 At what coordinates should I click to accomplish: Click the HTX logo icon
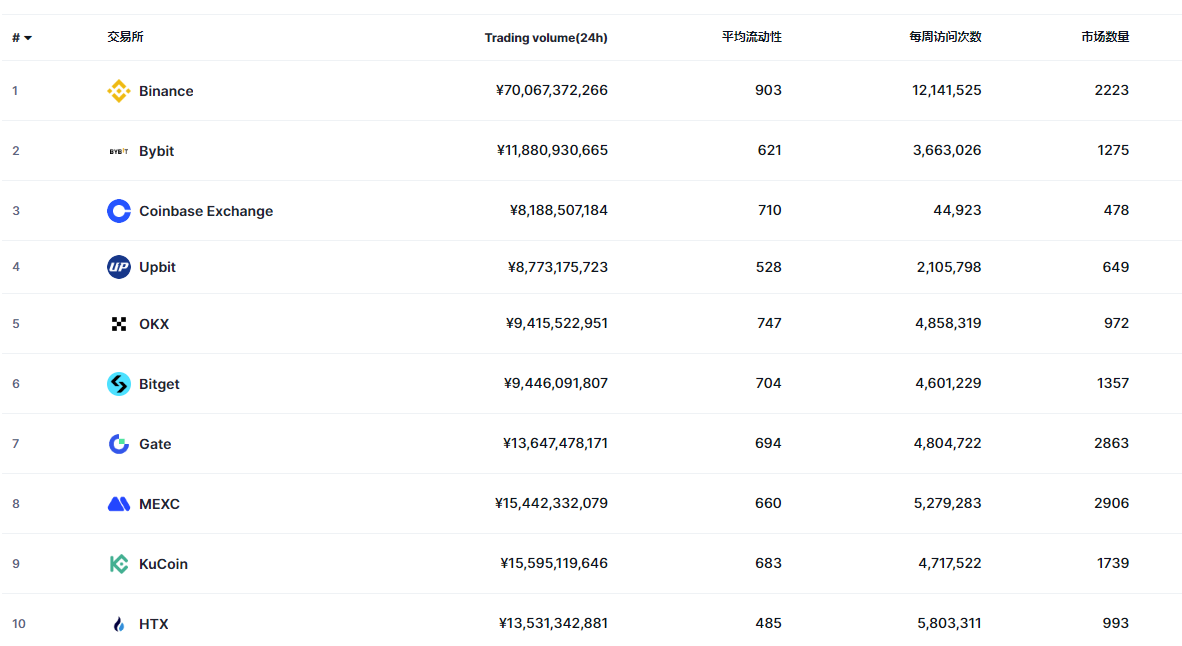[x=119, y=624]
